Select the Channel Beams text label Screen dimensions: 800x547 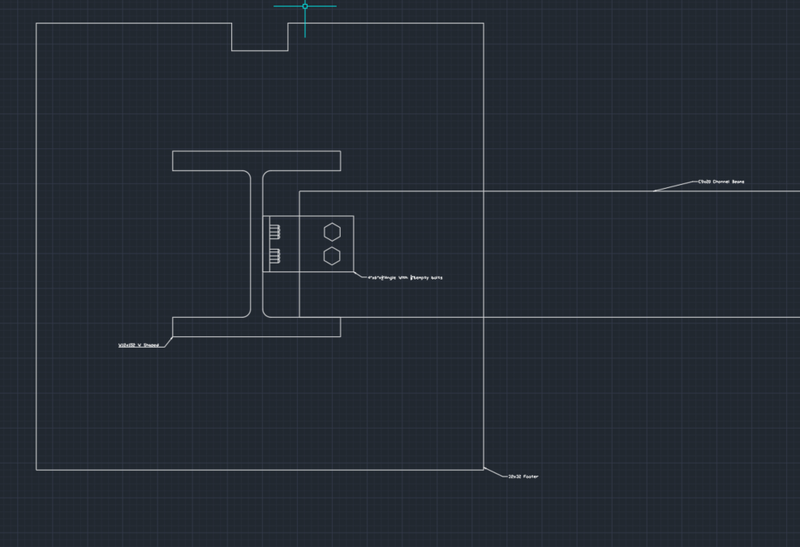tap(721, 182)
